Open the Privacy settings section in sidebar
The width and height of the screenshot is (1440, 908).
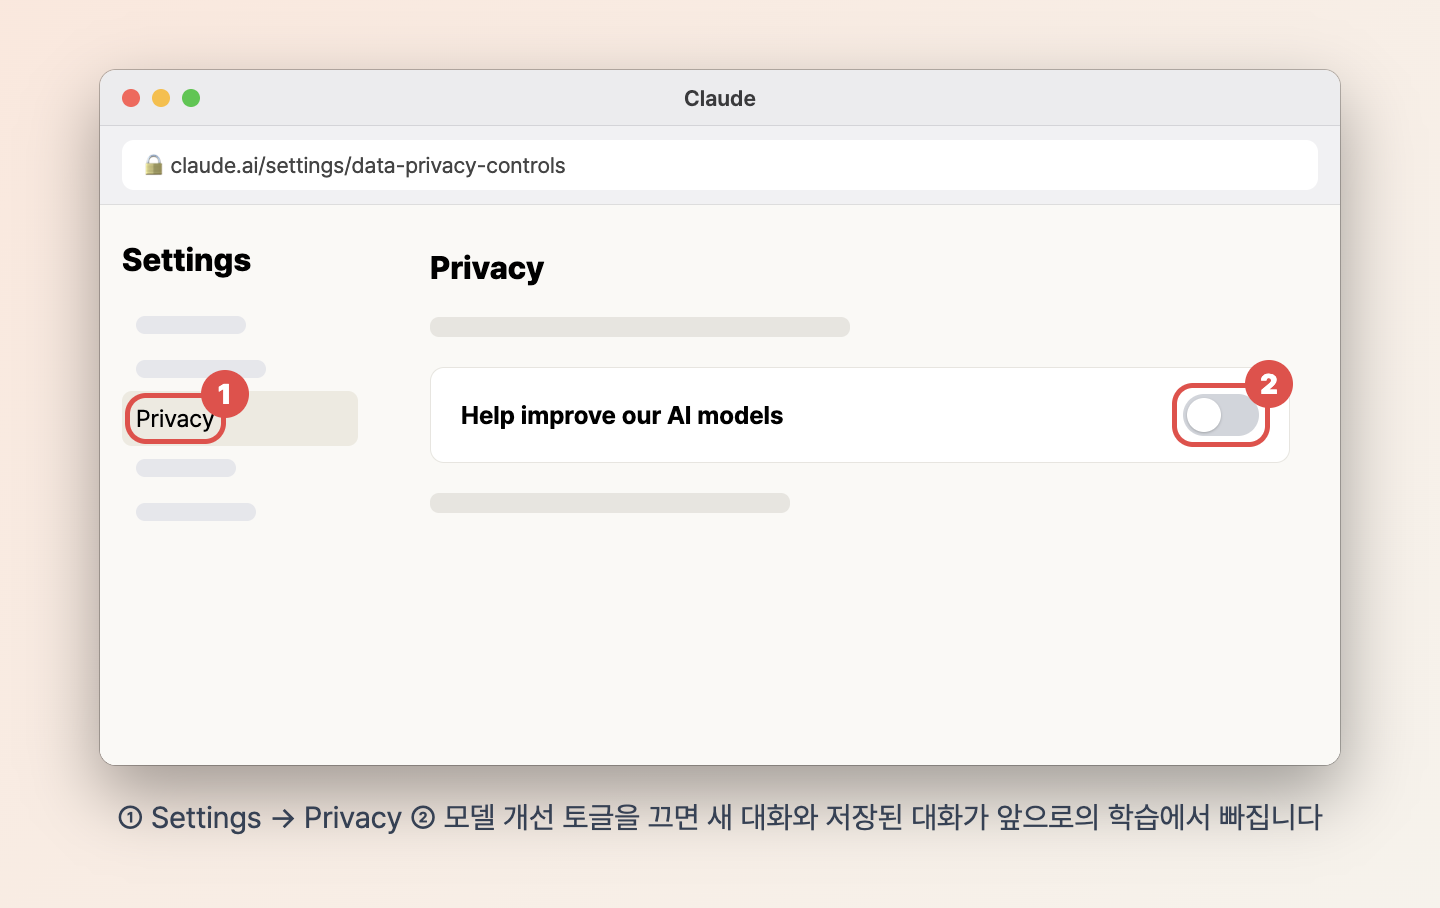click(x=239, y=418)
